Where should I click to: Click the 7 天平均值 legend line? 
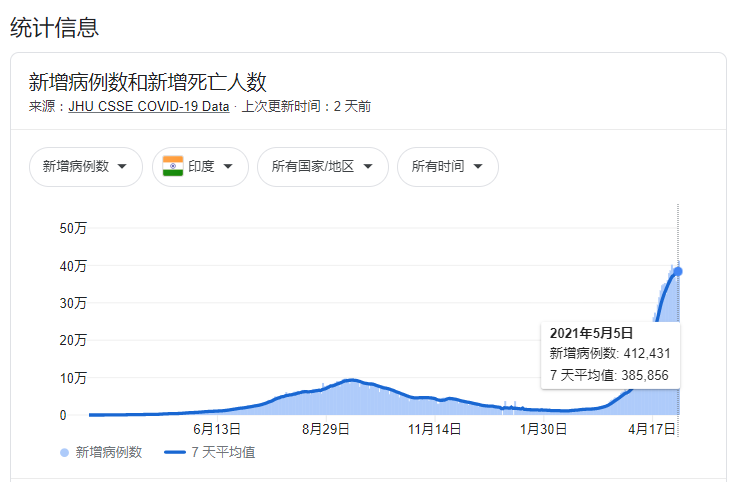pos(175,452)
